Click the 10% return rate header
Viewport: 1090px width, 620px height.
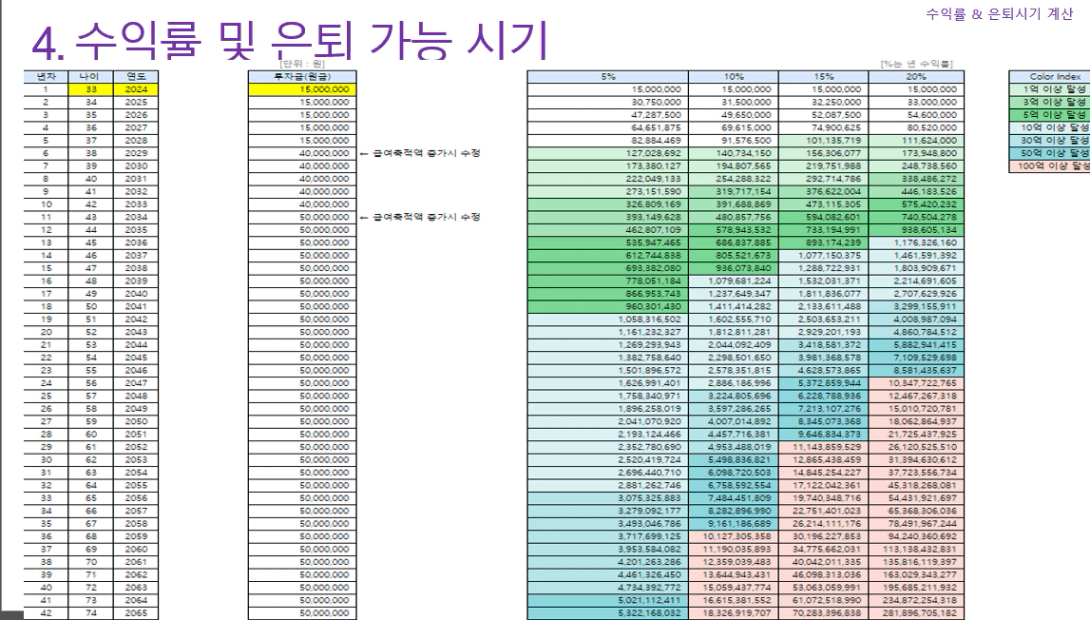point(733,76)
